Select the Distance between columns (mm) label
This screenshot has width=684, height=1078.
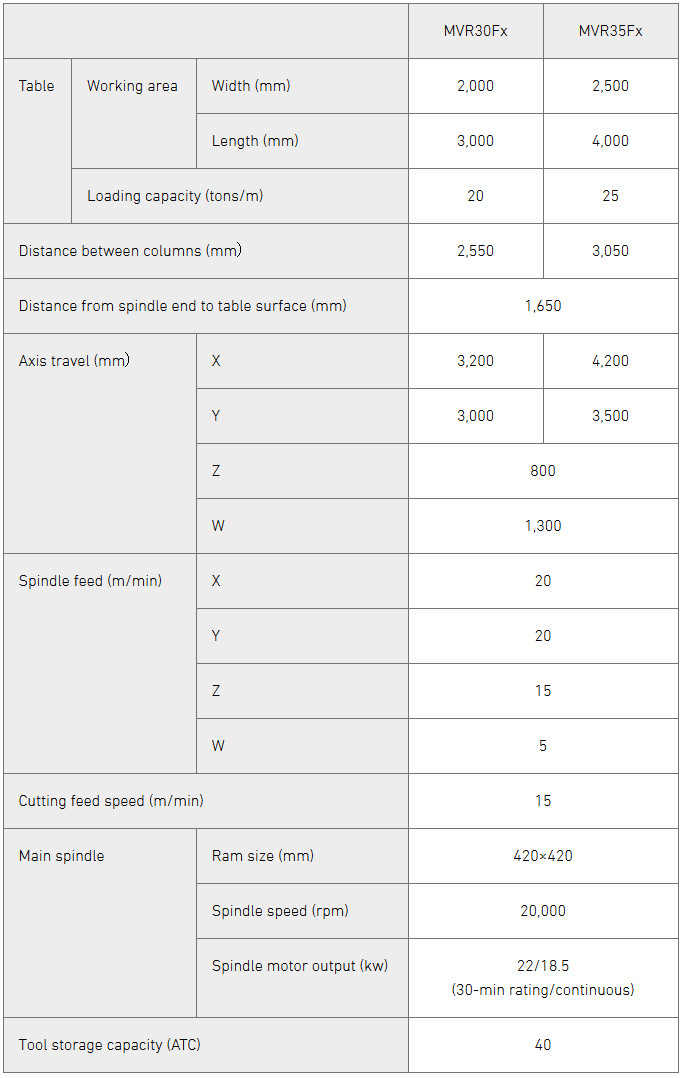pos(130,251)
